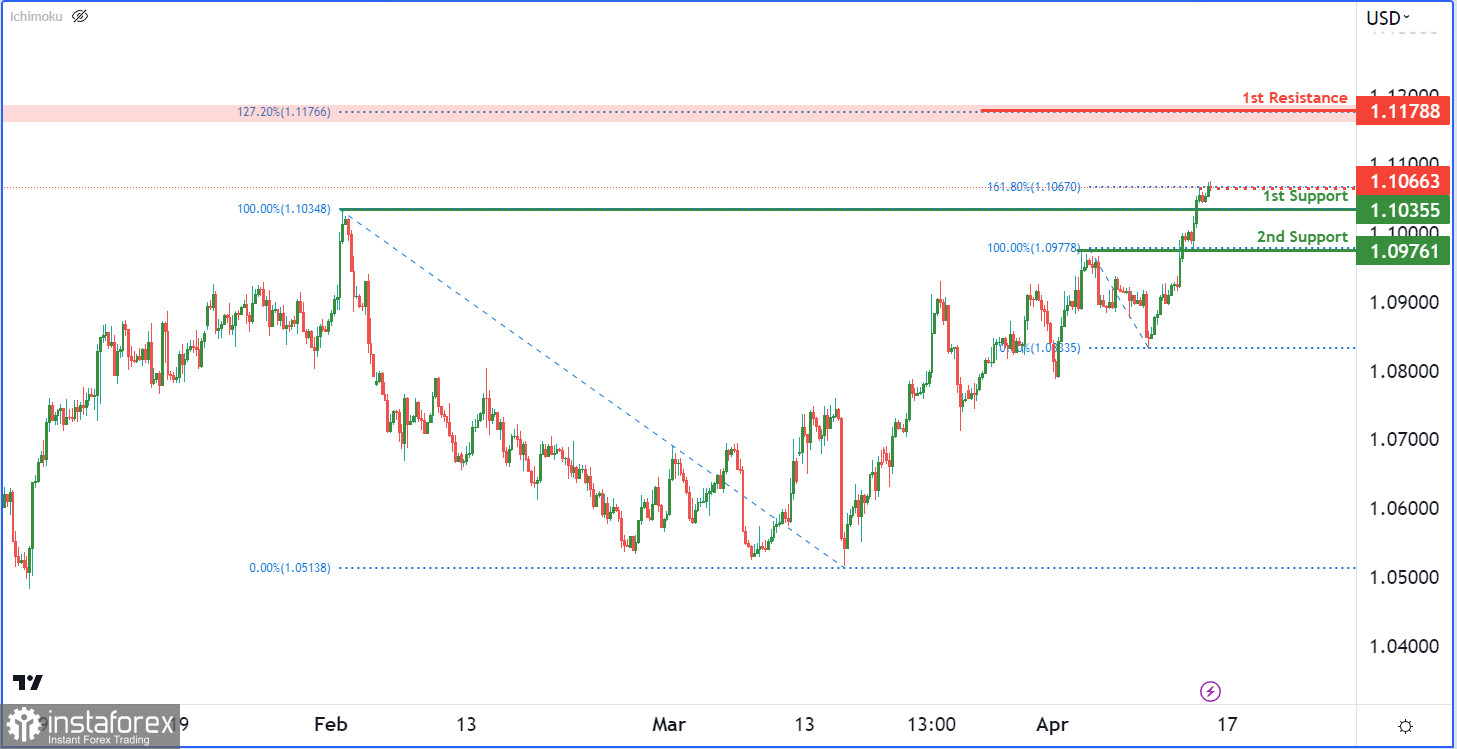
Task: Click the 1st Resistance line label
Action: (1294, 98)
